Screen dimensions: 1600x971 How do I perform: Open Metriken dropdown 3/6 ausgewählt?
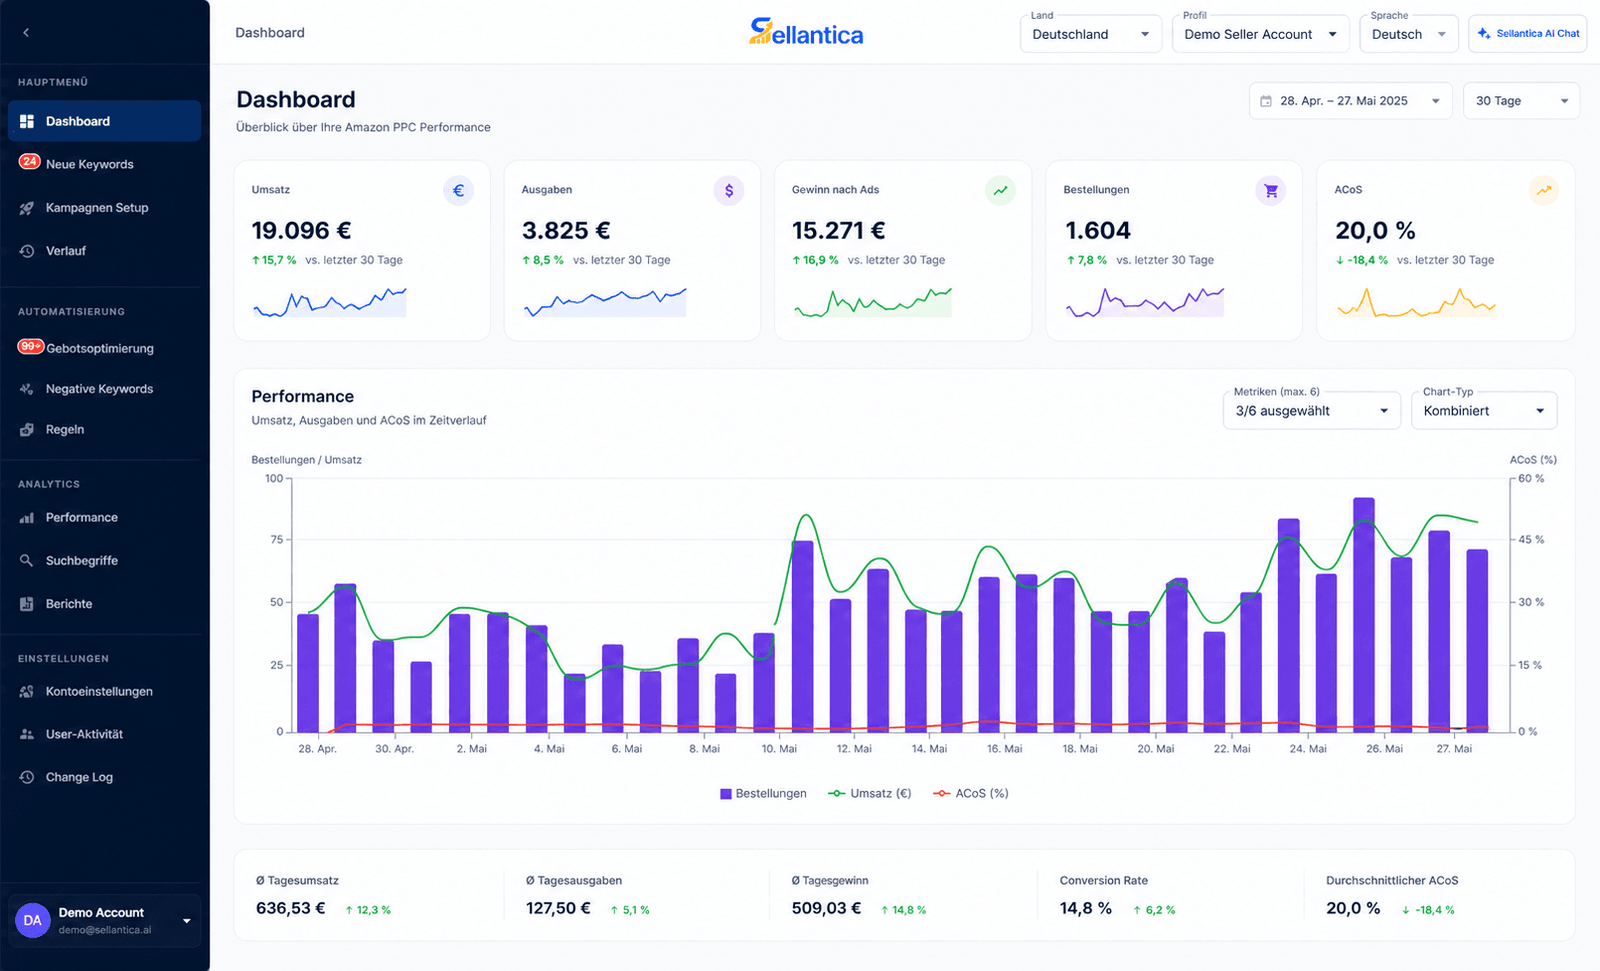(1312, 410)
